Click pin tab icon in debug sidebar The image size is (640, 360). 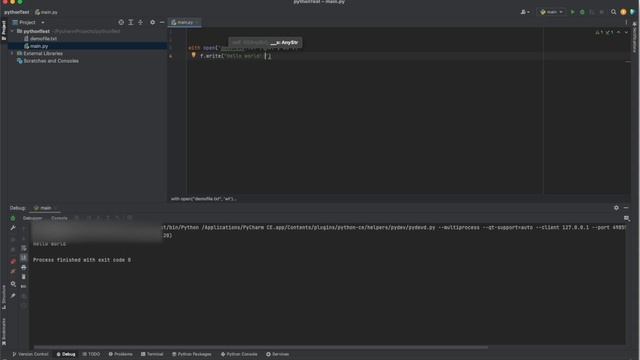13,296
